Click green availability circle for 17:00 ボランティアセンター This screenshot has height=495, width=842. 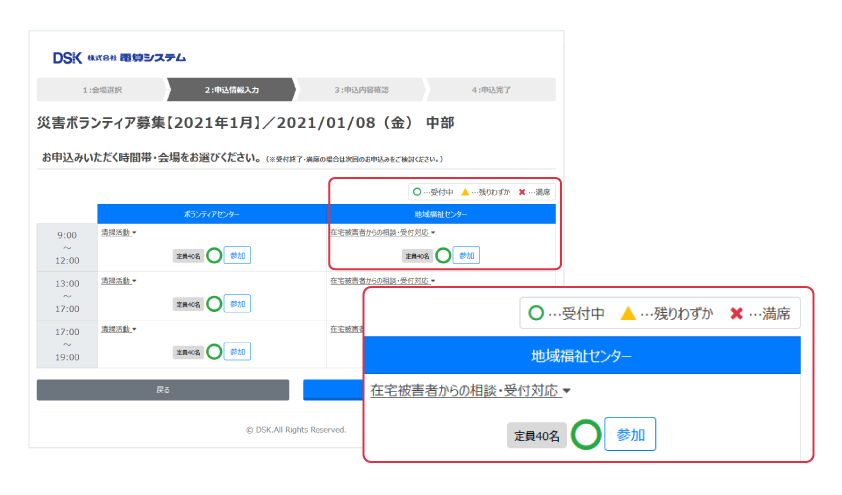click(211, 351)
